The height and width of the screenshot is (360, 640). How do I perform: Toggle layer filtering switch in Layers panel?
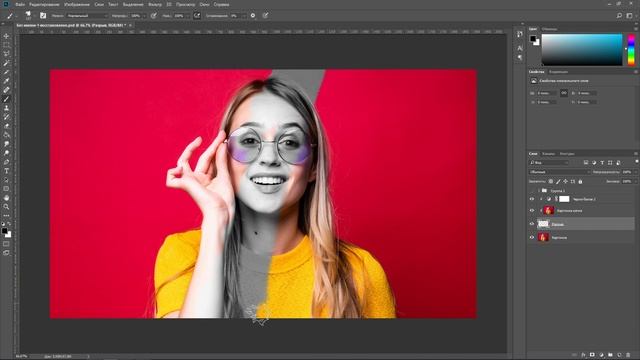click(x=636, y=162)
